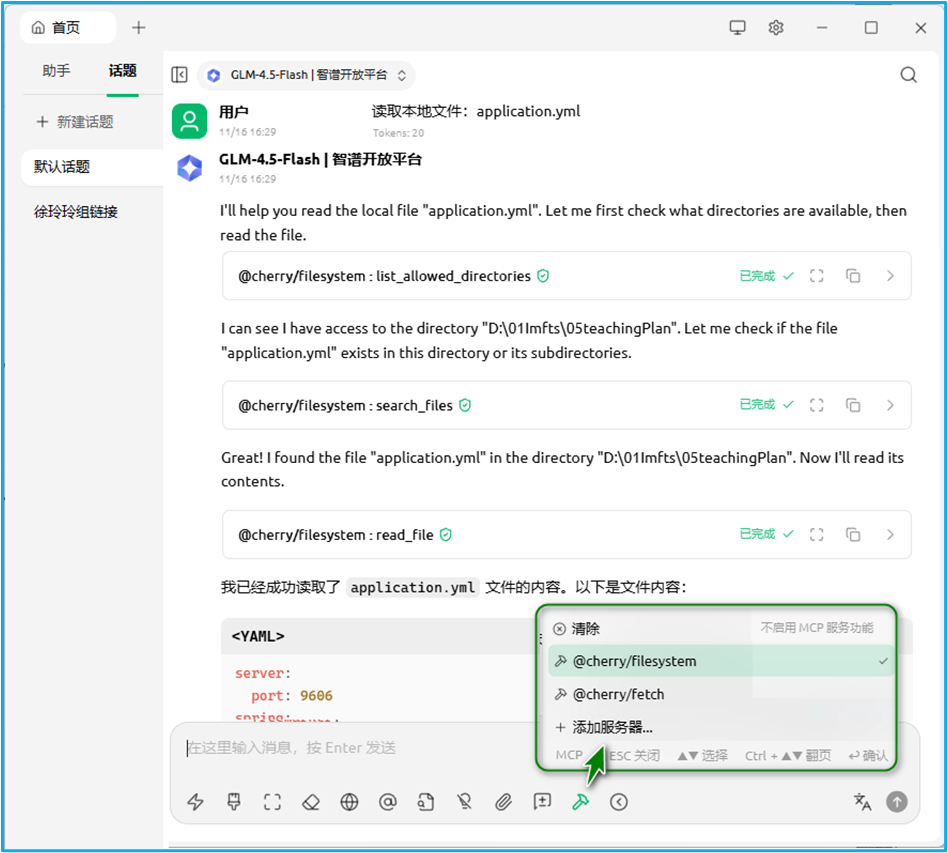Open the 首页 home tab
948x853 pixels.
tap(68, 28)
